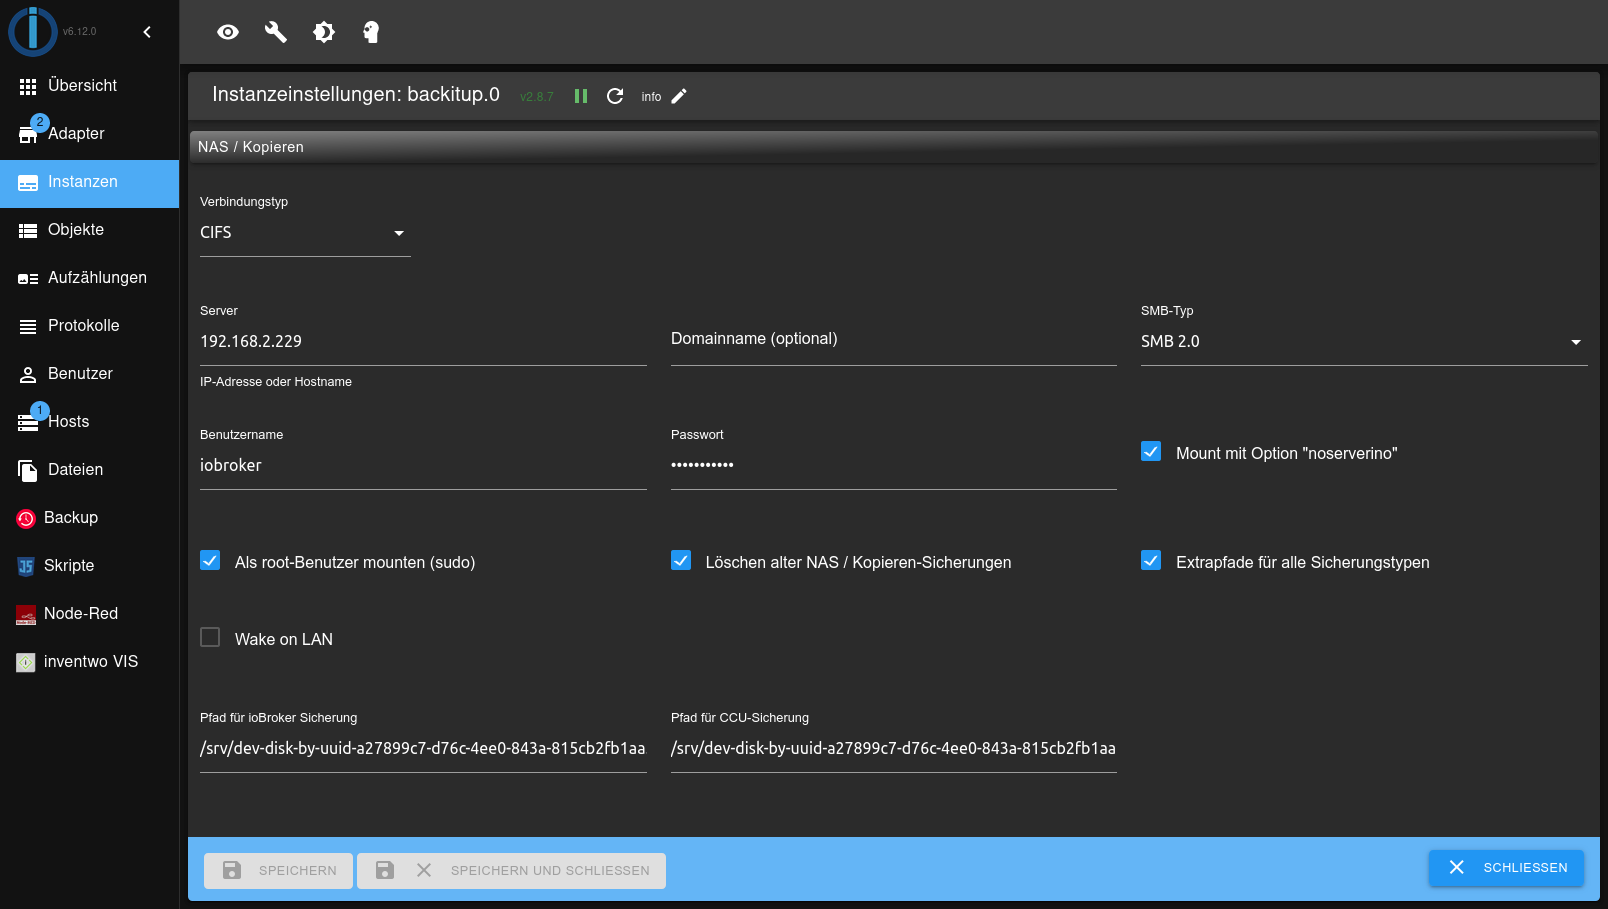The width and height of the screenshot is (1608, 909).
Task: Open the Verbindungstyp CIFS dropdown
Action: 305,233
